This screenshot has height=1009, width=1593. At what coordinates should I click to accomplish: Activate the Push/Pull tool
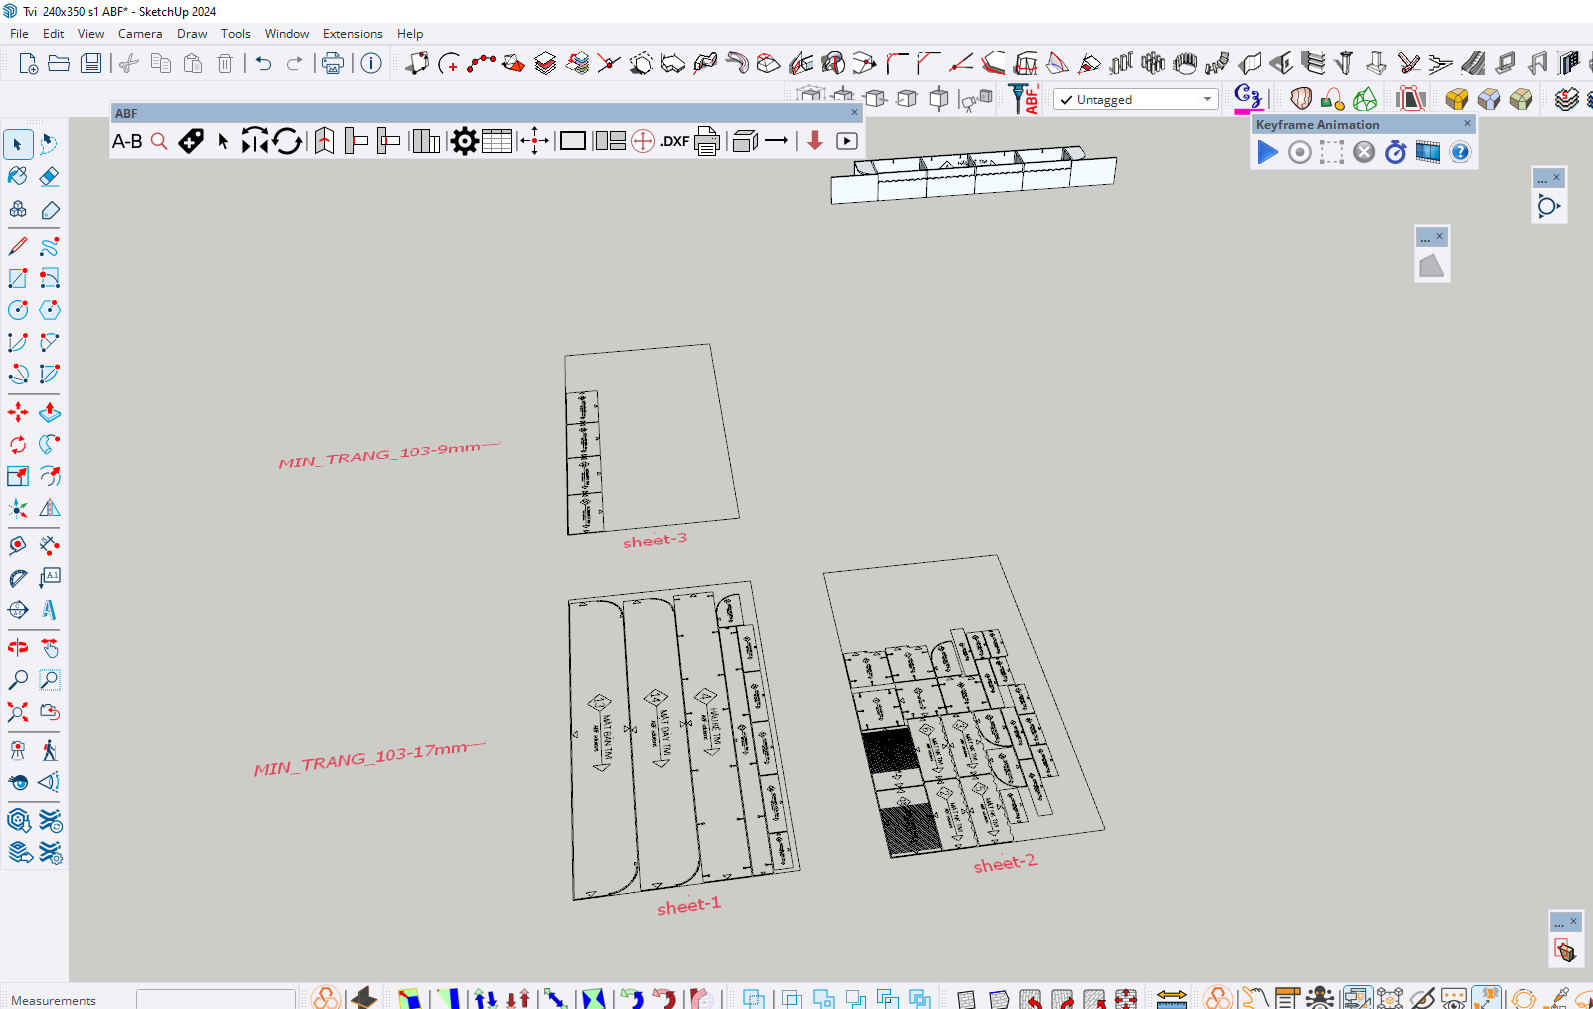point(49,412)
